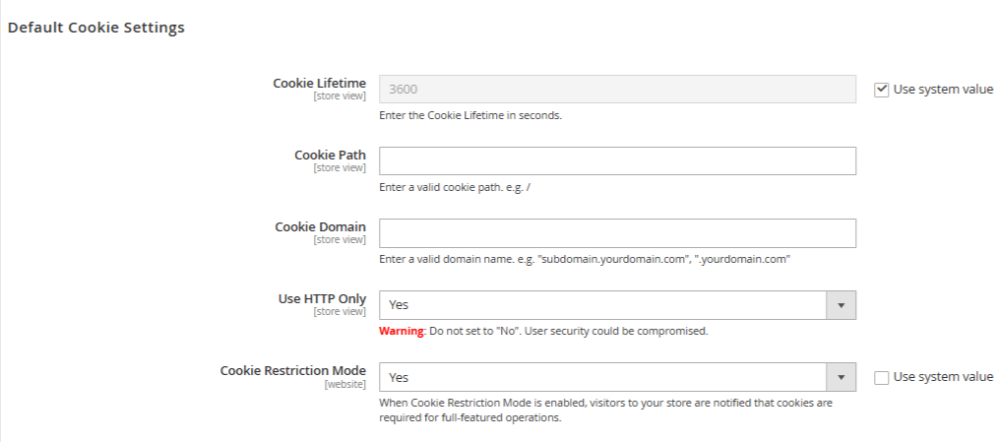Screen dimensions: 1000x442
Task: Click the Cookie Path field label
Action: tap(330, 155)
